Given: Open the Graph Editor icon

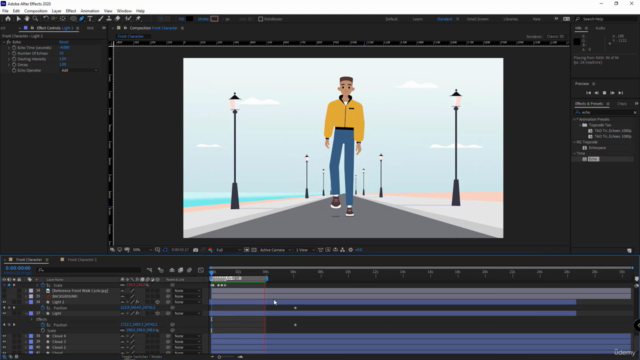Looking at the screenshot, I should 201,270.
